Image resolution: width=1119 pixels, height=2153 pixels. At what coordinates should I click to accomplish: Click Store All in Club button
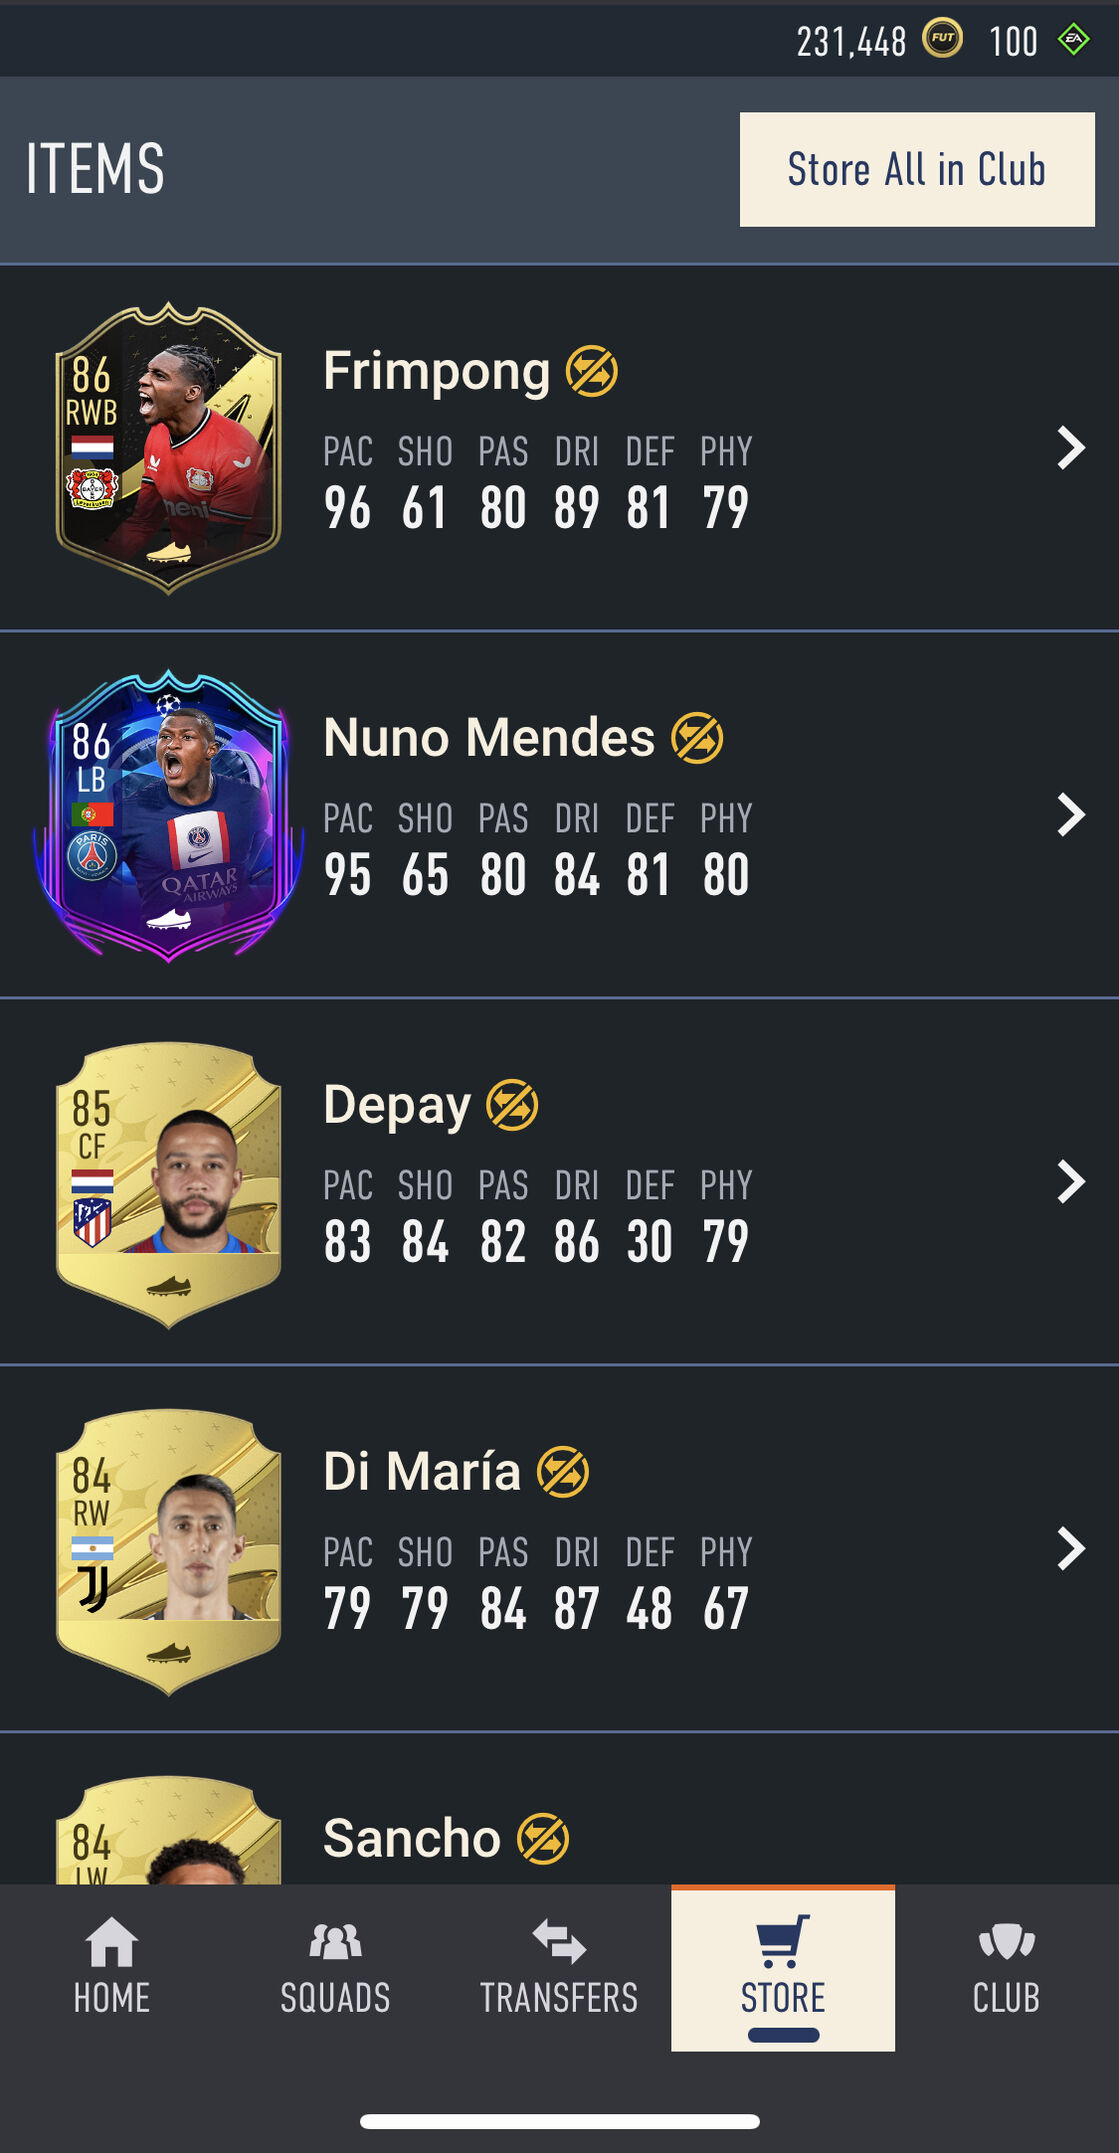click(917, 169)
